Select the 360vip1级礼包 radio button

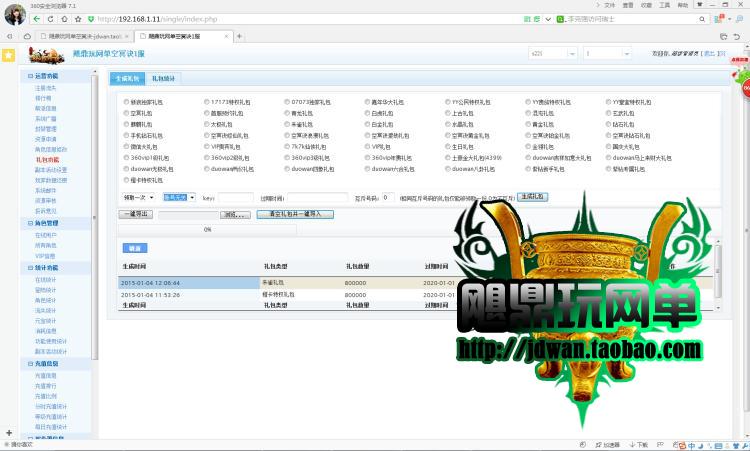pyautogui.click(x=126, y=158)
